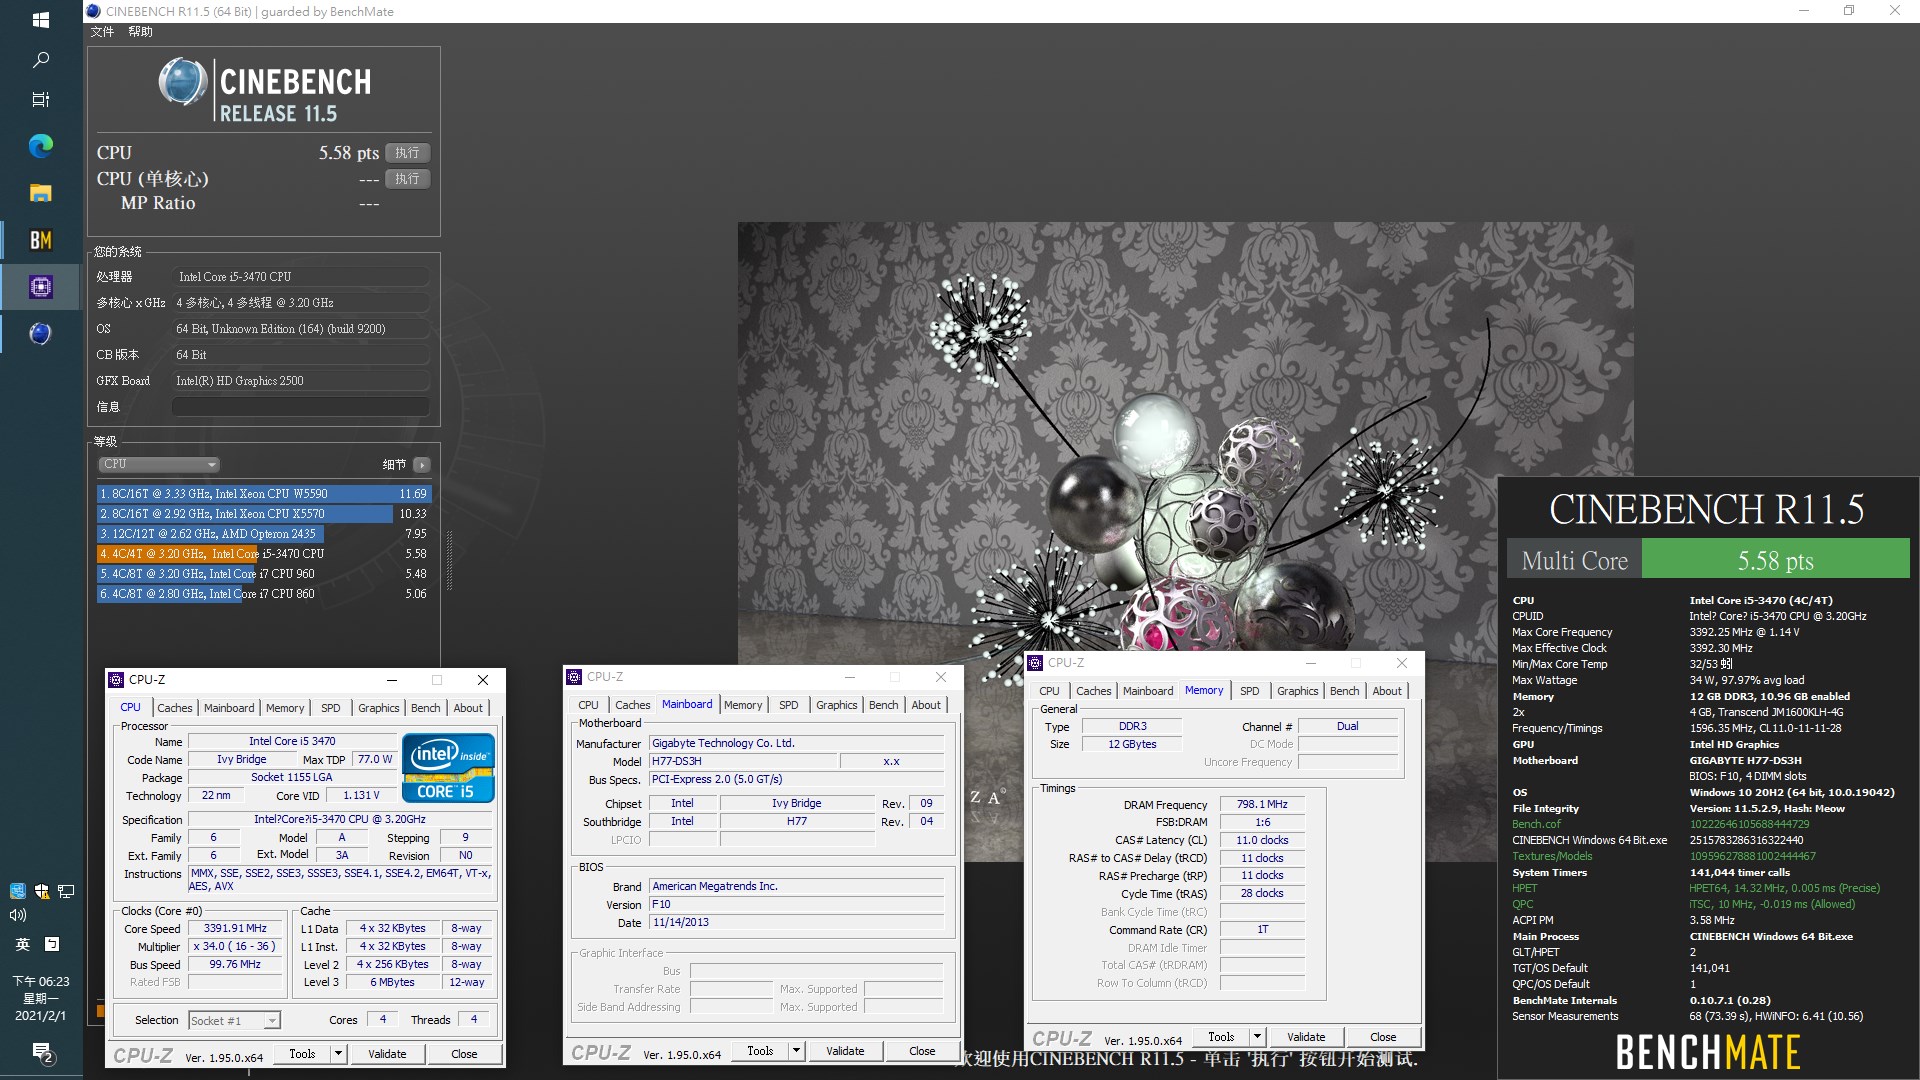Switch to Caches tab in CPU-Z CPU window
1920x1080 pixels.
click(x=174, y=708)
